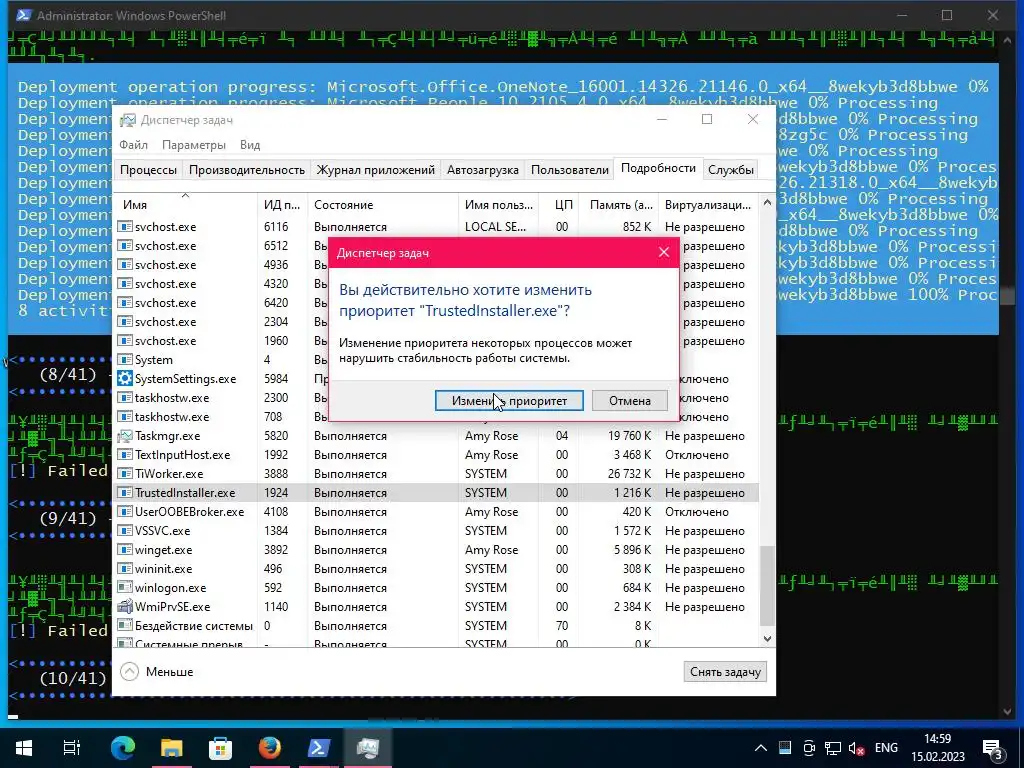The image size is (1024, 768).
Task: Click Meet Now tray icon
Action: coord(809,748)
